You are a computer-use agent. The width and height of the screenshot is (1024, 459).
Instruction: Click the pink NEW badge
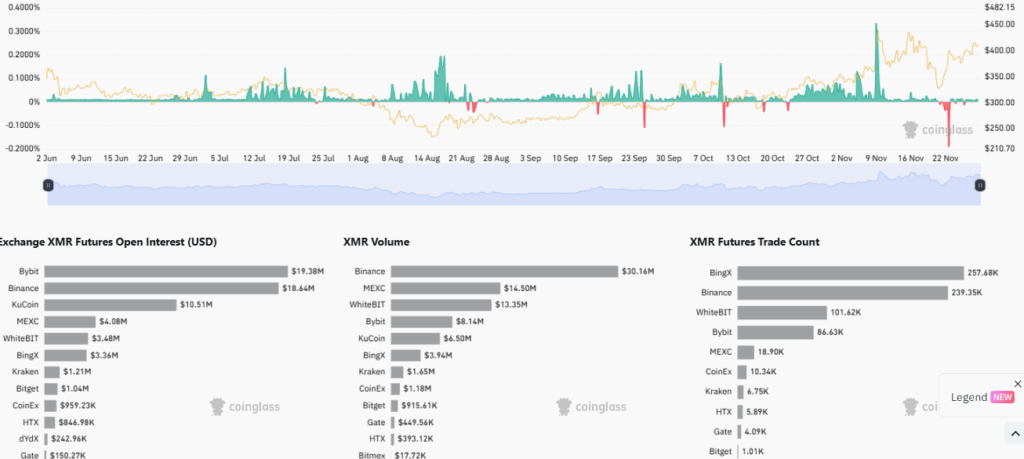point(1003,397)
